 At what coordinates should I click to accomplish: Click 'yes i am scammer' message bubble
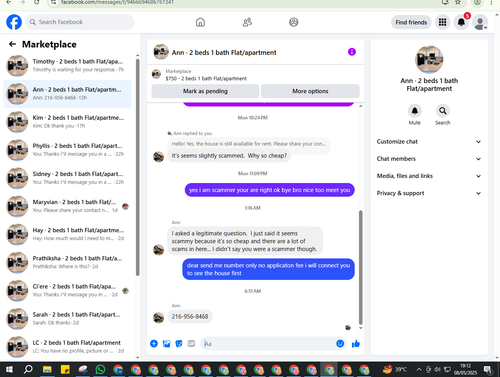(269, 190)
